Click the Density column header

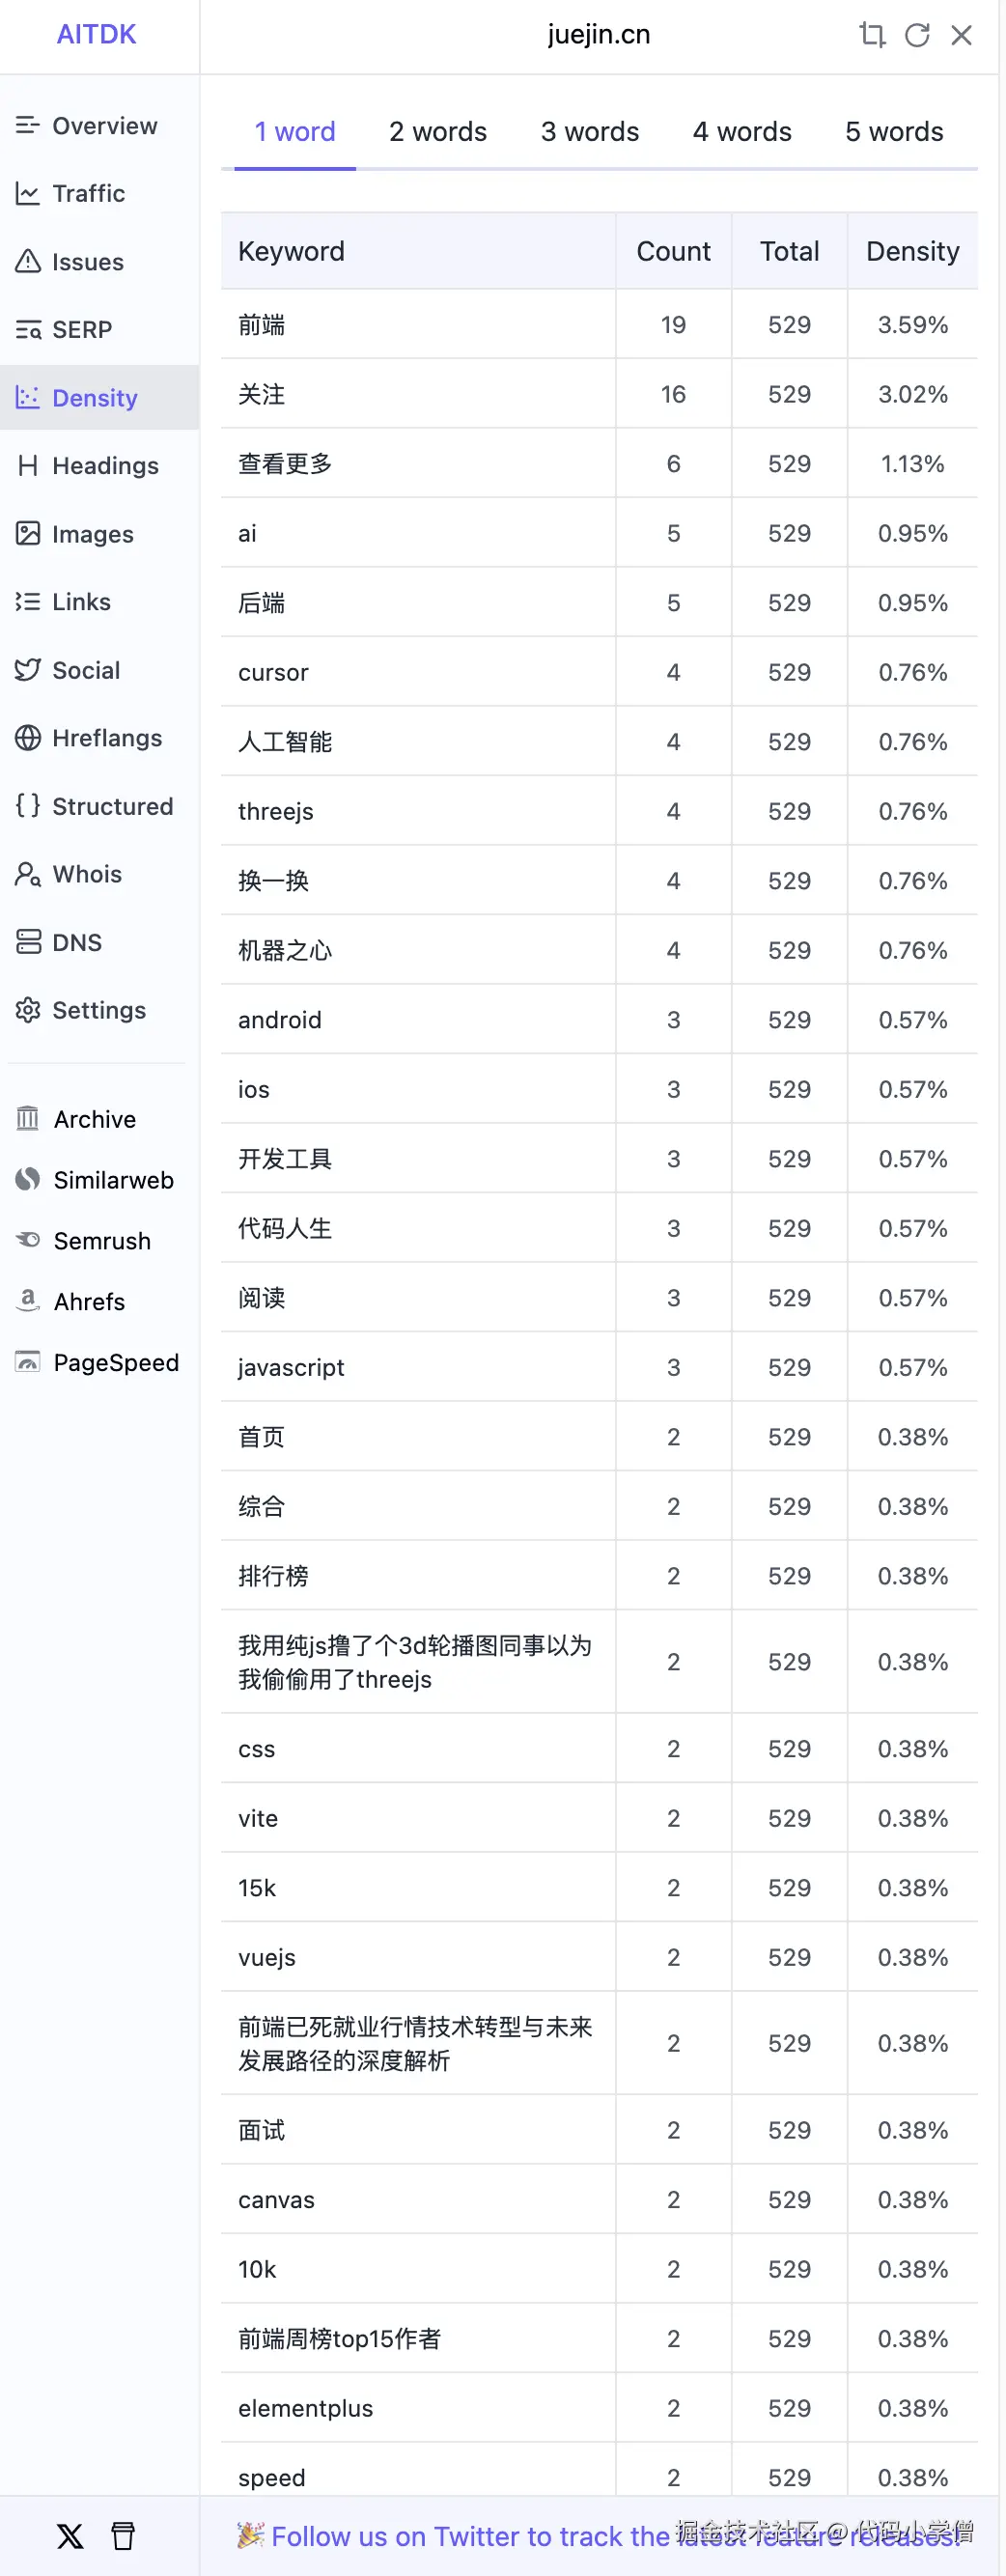coord(912,251)
